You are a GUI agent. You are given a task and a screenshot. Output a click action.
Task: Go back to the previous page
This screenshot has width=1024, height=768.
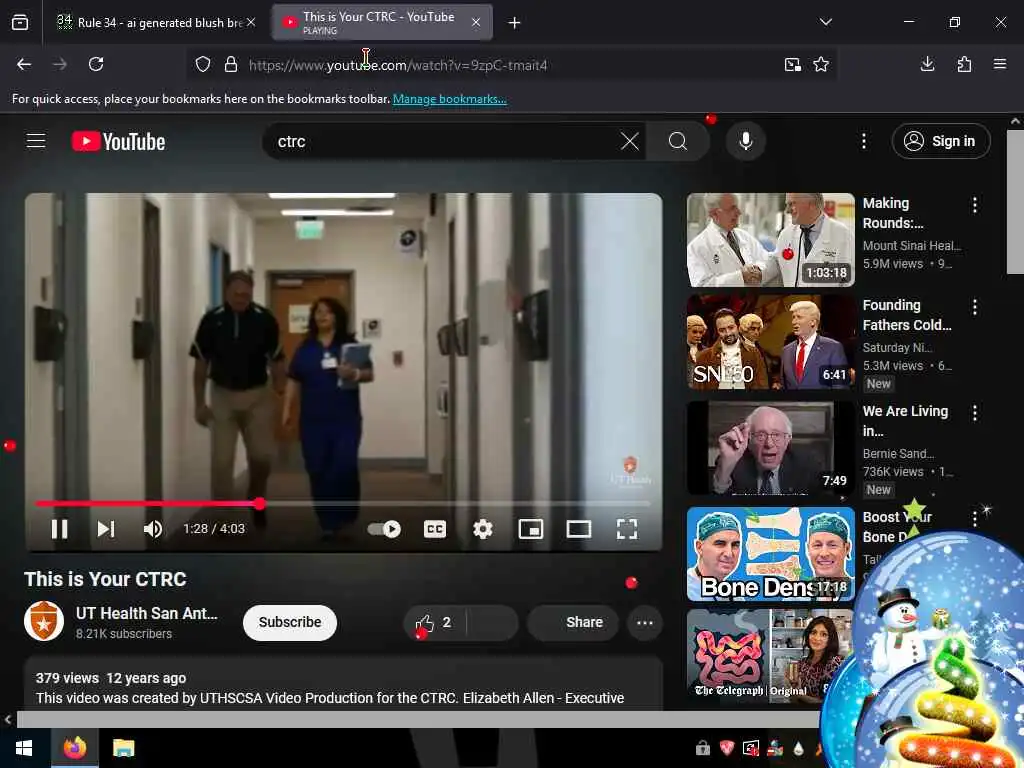coord(24,64)
